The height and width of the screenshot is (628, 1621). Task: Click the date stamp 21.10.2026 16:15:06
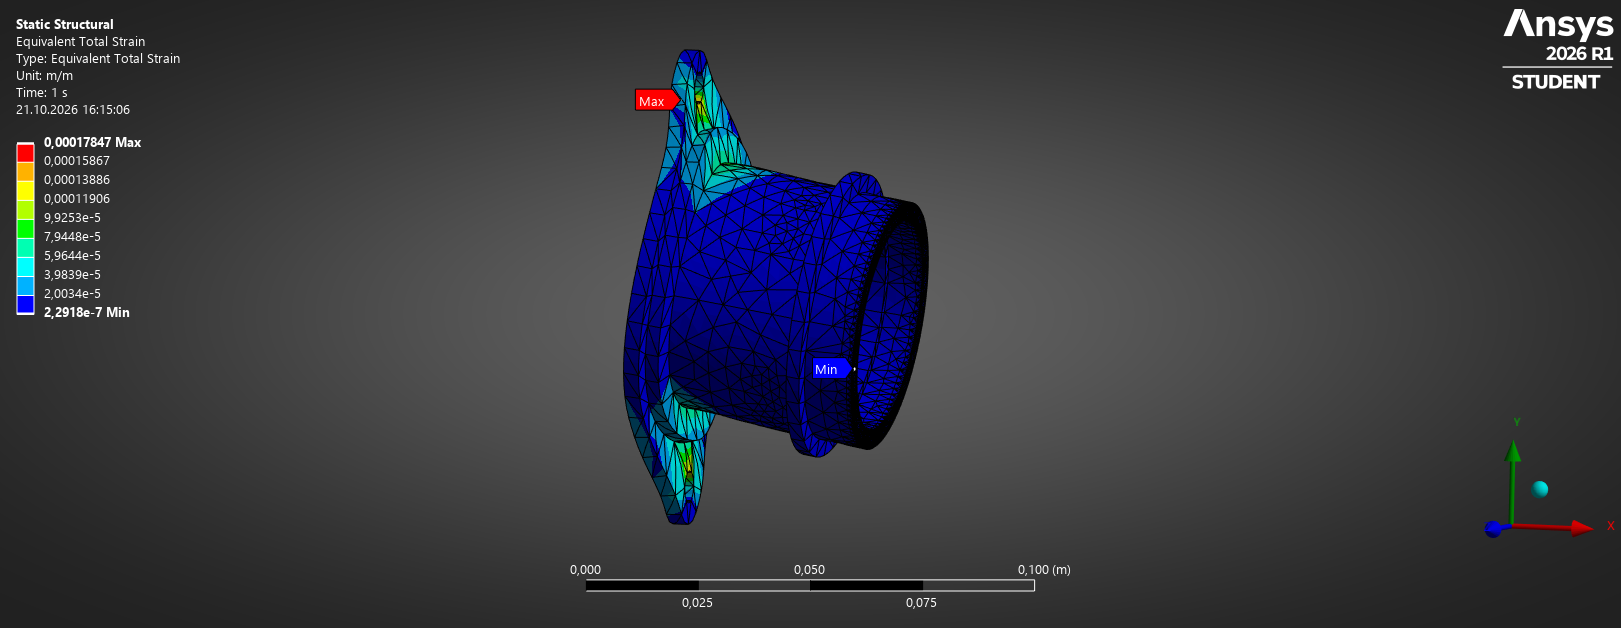[73, 110]
